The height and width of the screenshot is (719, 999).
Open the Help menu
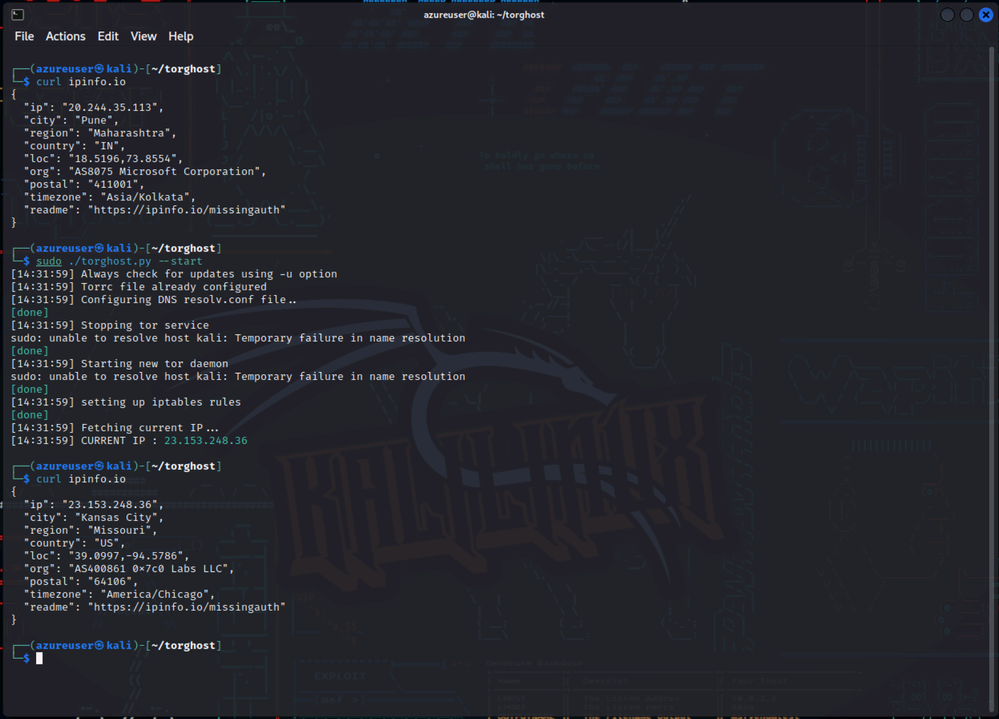click(x=181, y=36)
